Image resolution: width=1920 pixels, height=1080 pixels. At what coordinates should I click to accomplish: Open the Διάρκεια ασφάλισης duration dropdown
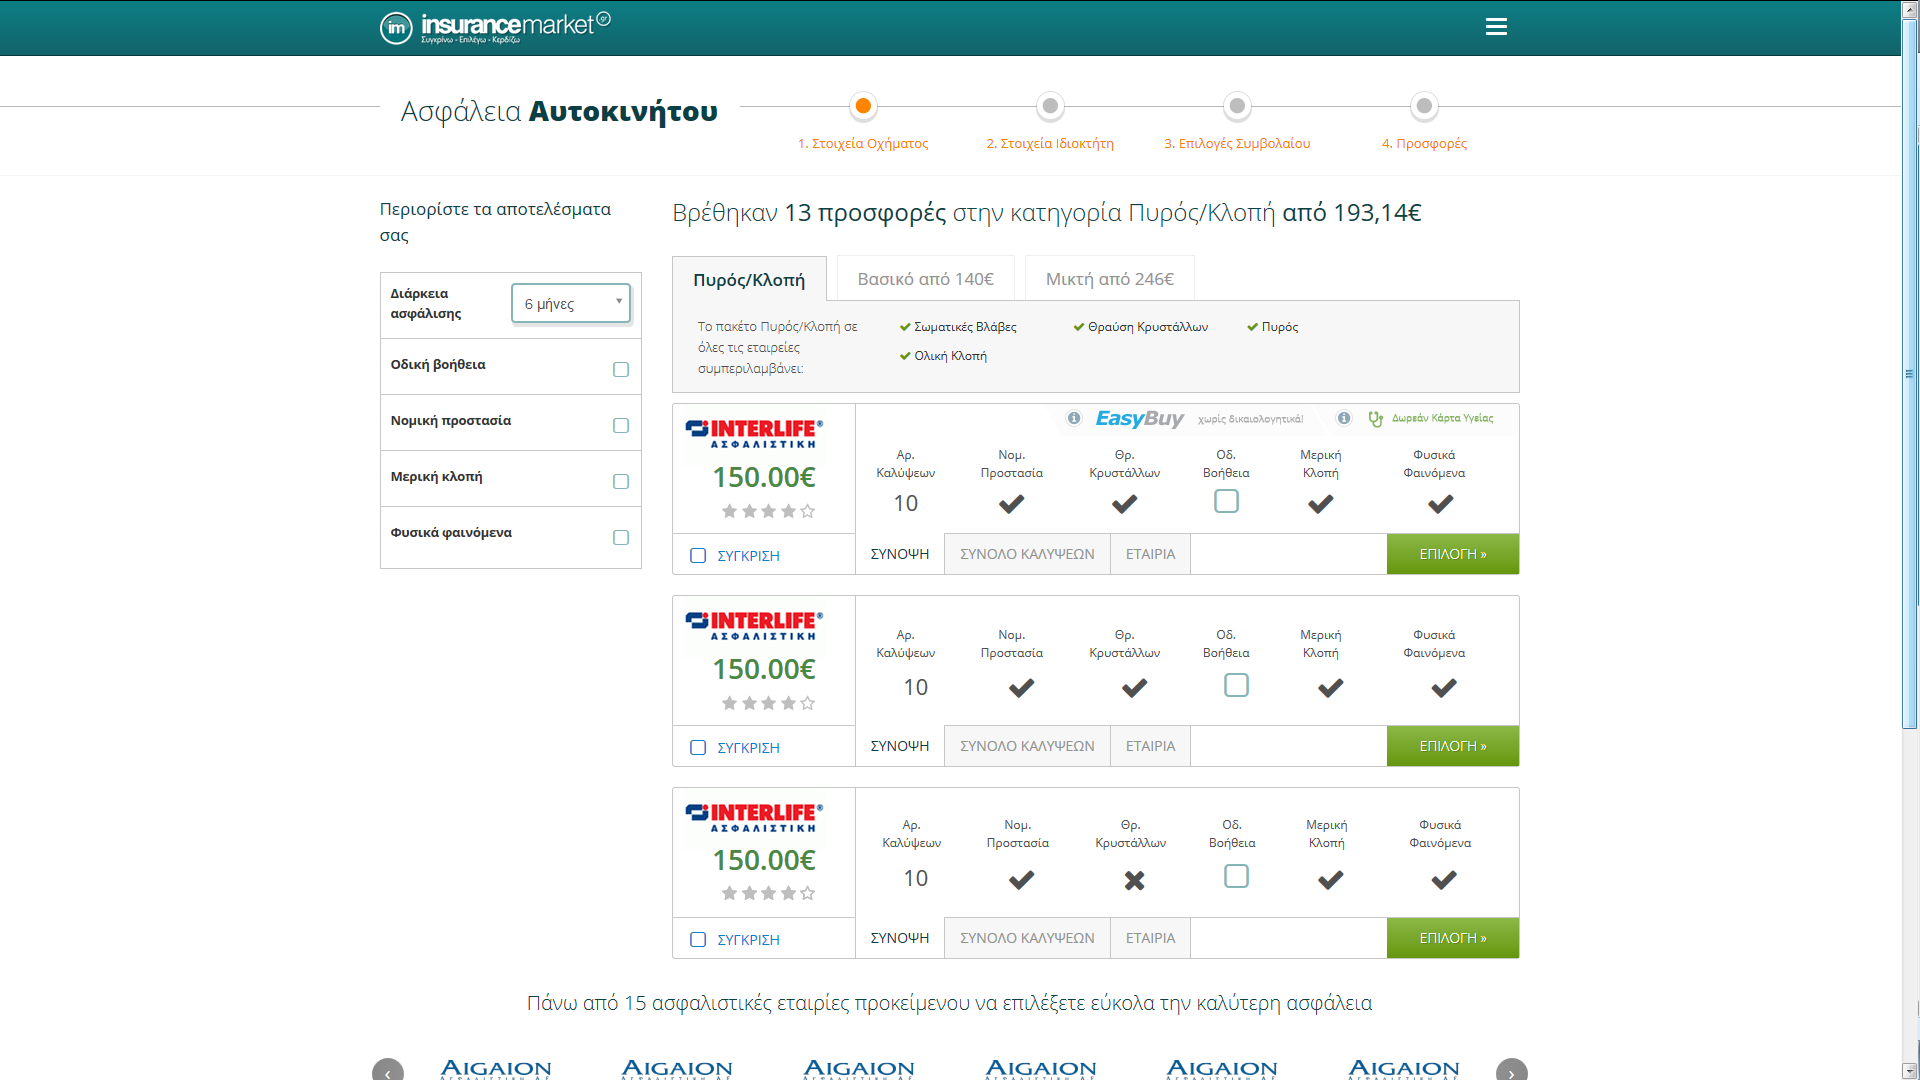click(570, 303)
